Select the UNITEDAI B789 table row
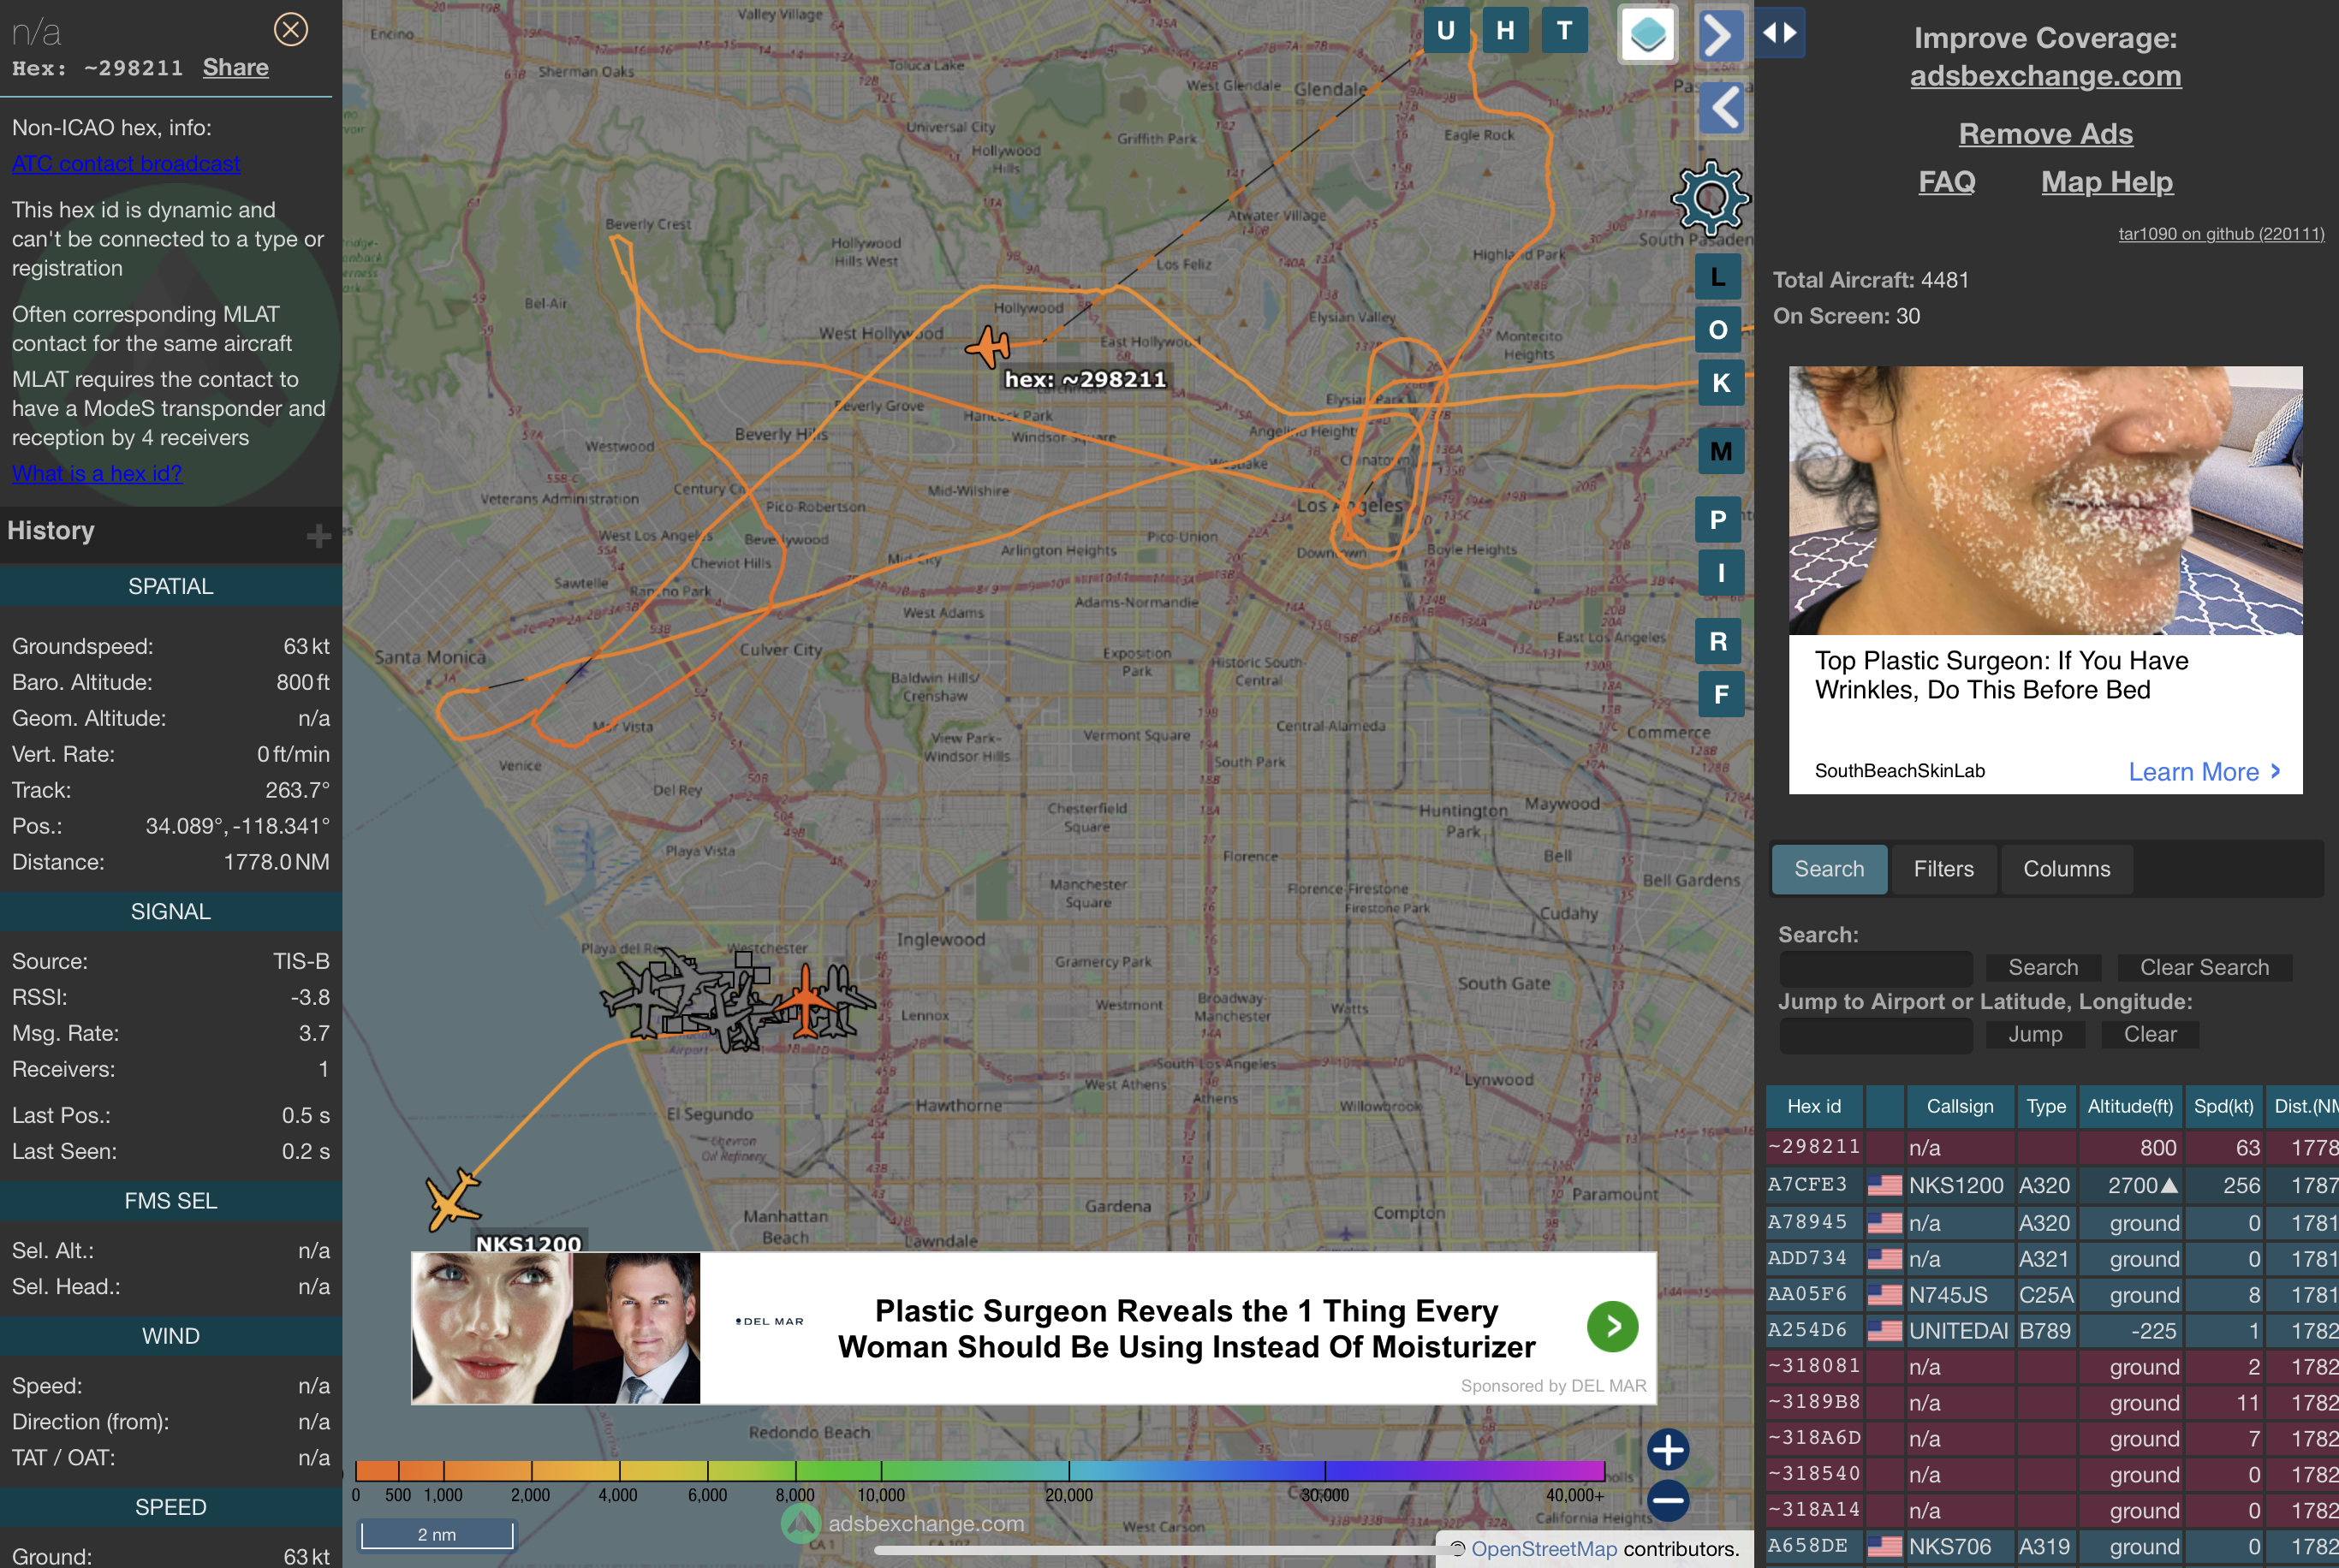The height and width of the screenshot is (1568, 2339). pyautogui.click(x=2051, y=1331)
